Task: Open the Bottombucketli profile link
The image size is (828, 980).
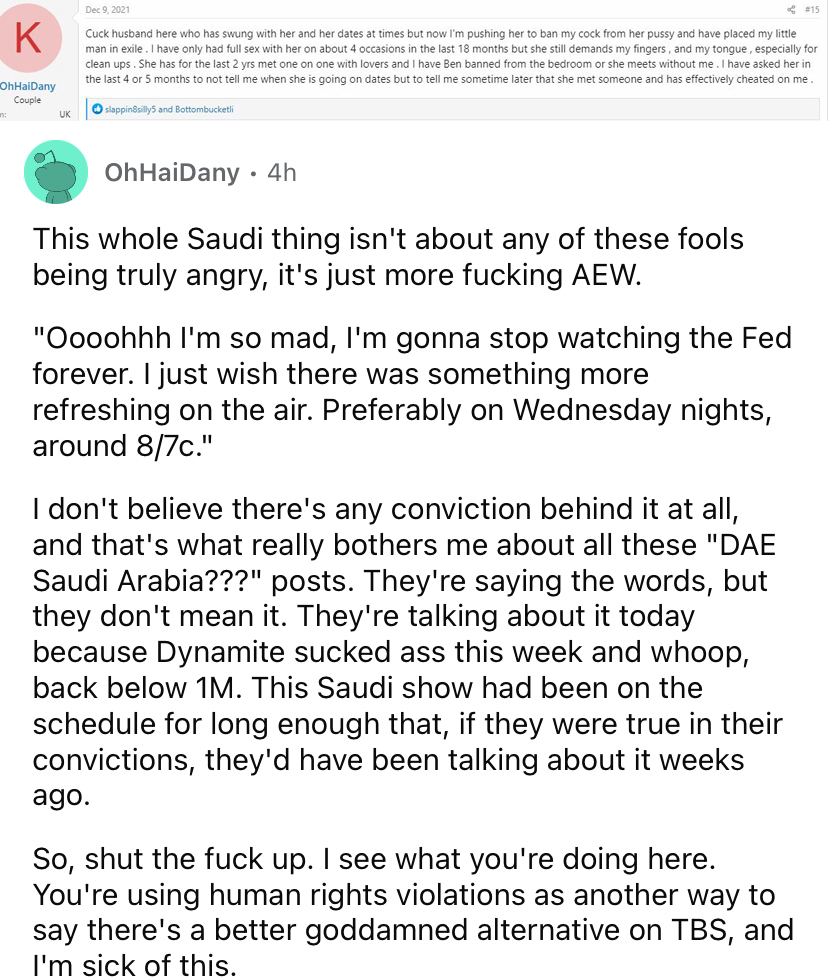Action: 204,109
